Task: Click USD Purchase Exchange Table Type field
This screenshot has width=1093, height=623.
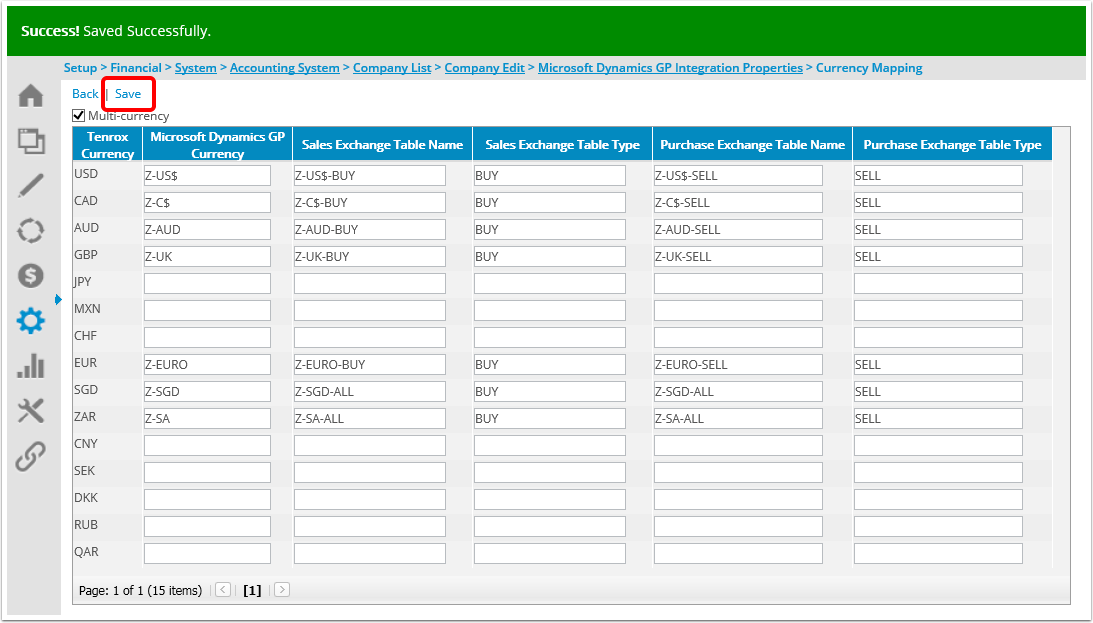Action: [938, 176]
